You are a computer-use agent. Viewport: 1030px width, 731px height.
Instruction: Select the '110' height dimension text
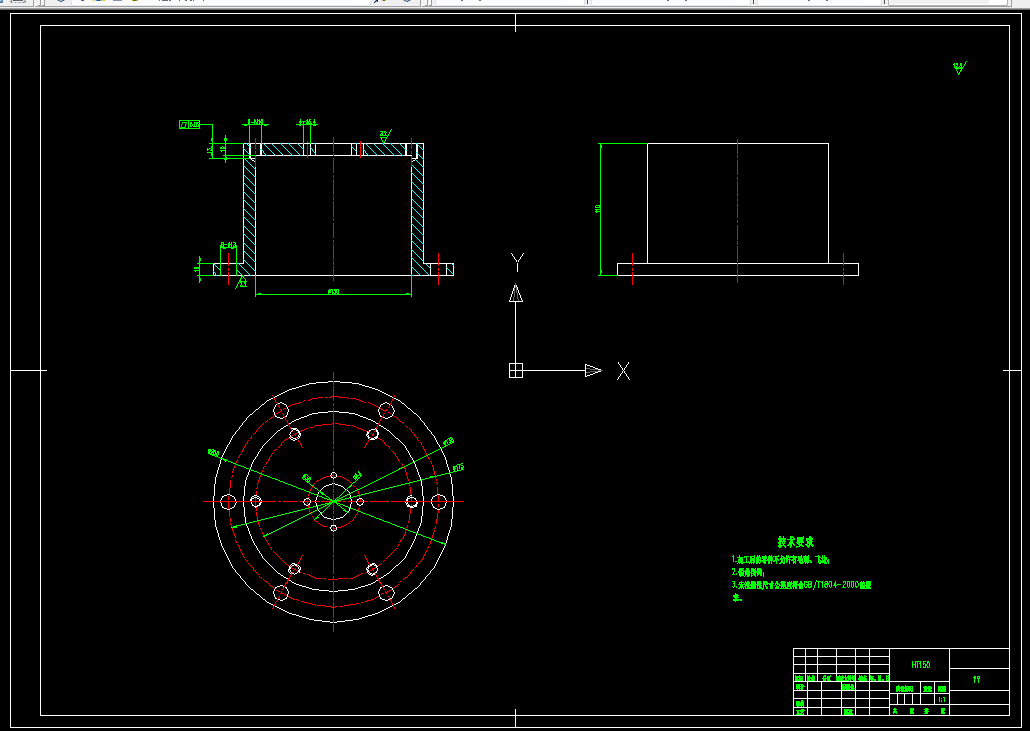[x=598, y=208]
